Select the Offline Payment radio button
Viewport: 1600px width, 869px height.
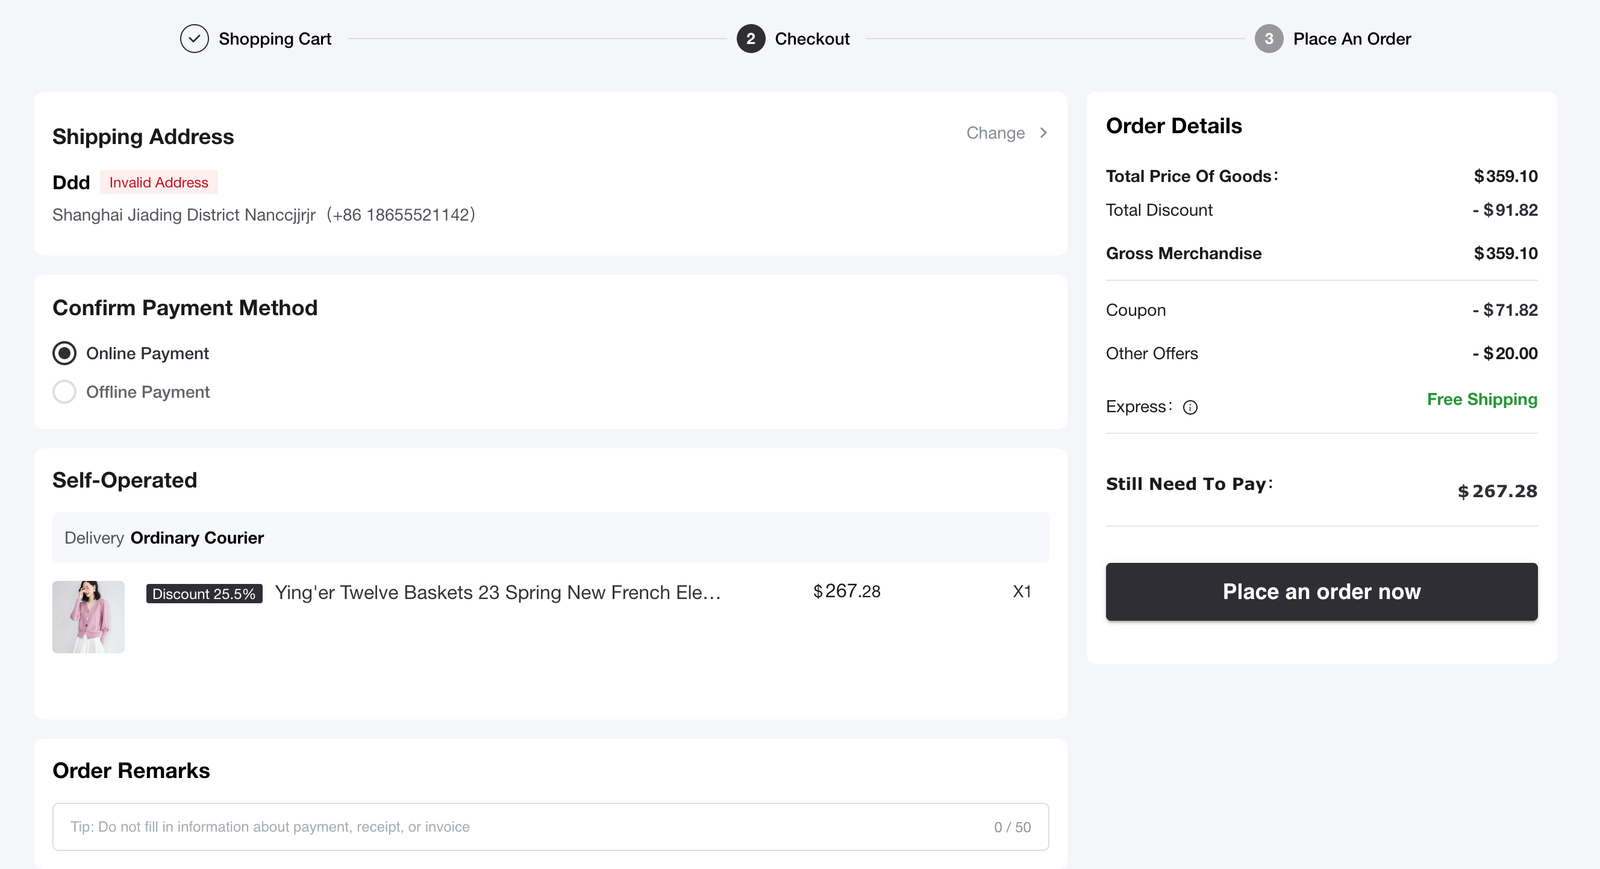[x=65, y=392]
